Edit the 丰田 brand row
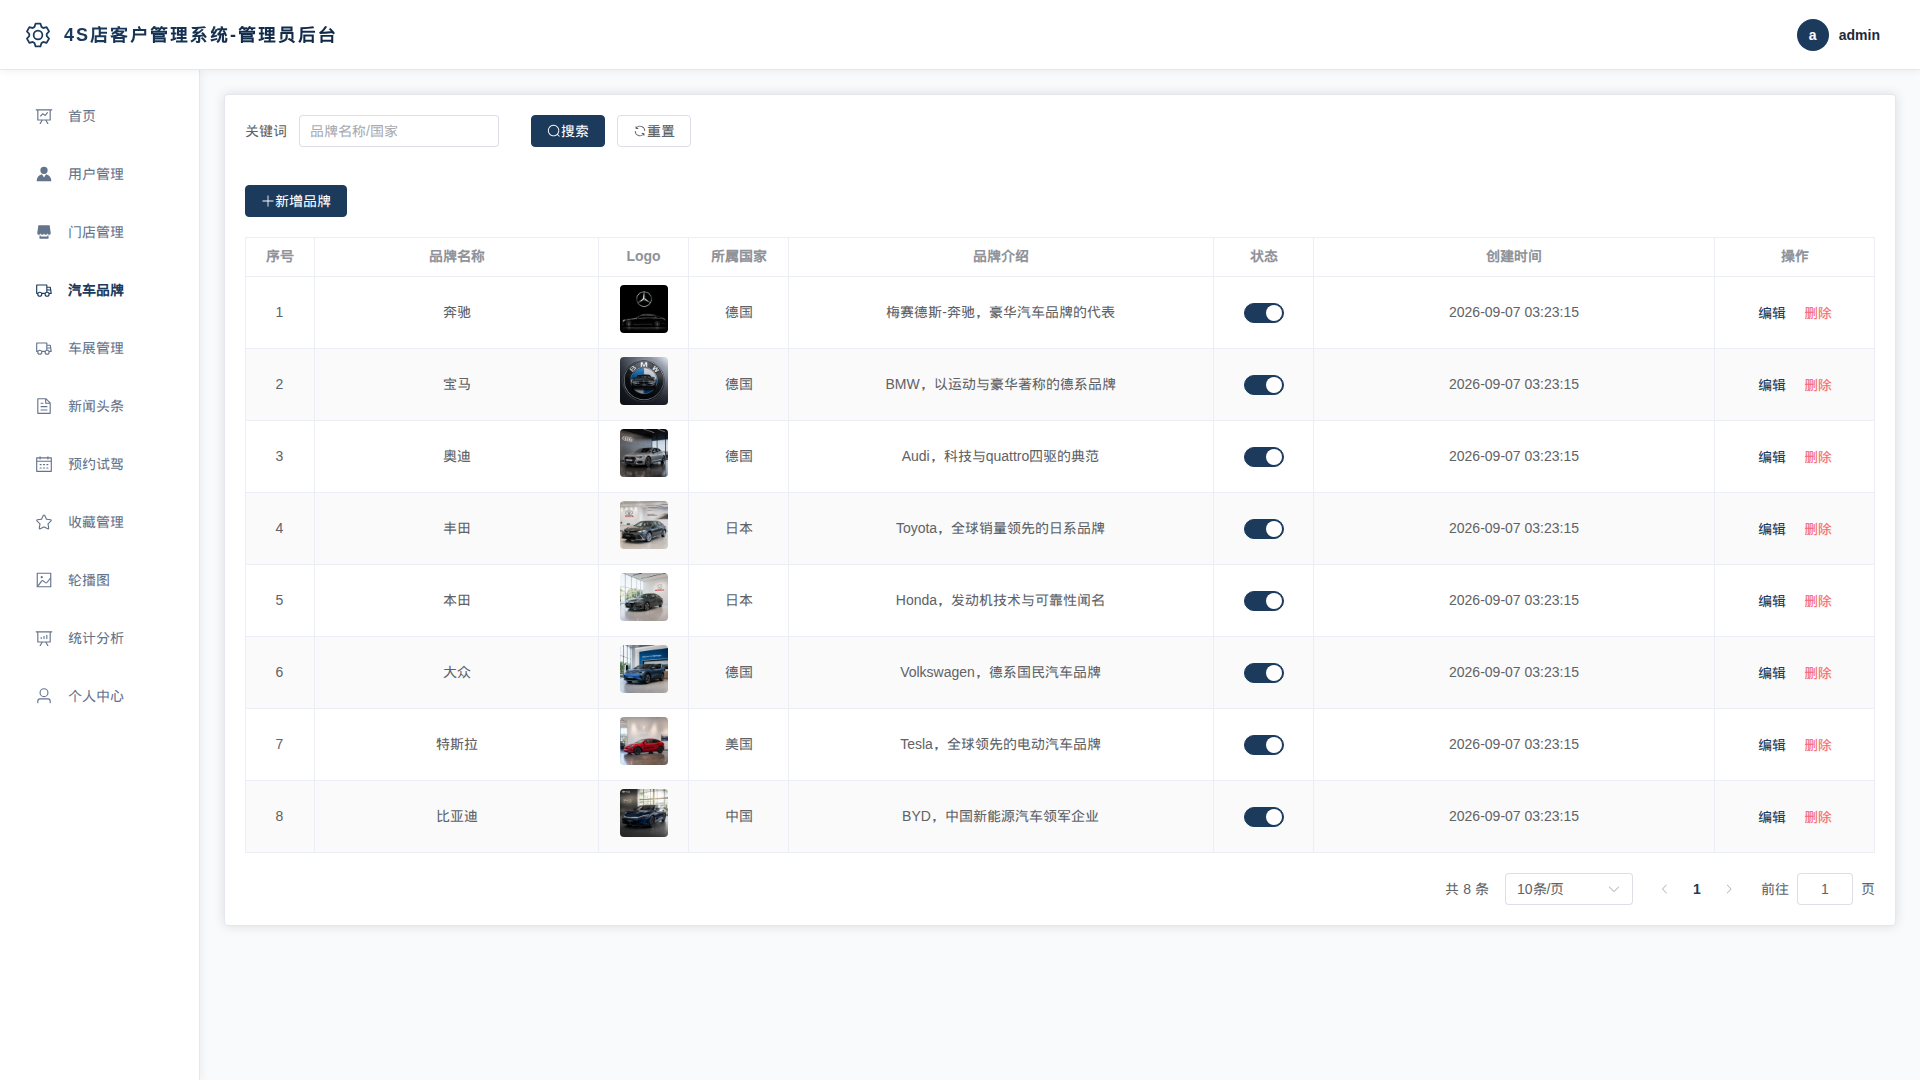The width and height of the screenshot is (1920, 1080). coord(1771,529)
